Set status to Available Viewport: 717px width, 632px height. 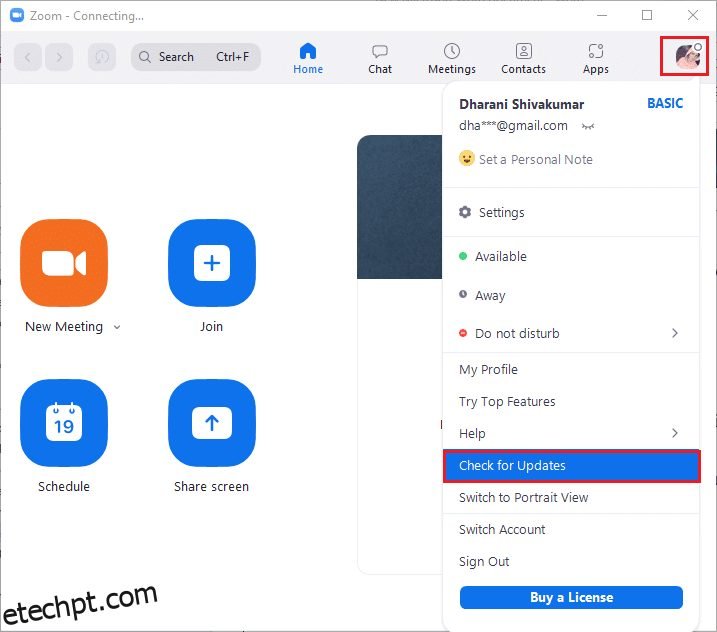click(571, 256)
